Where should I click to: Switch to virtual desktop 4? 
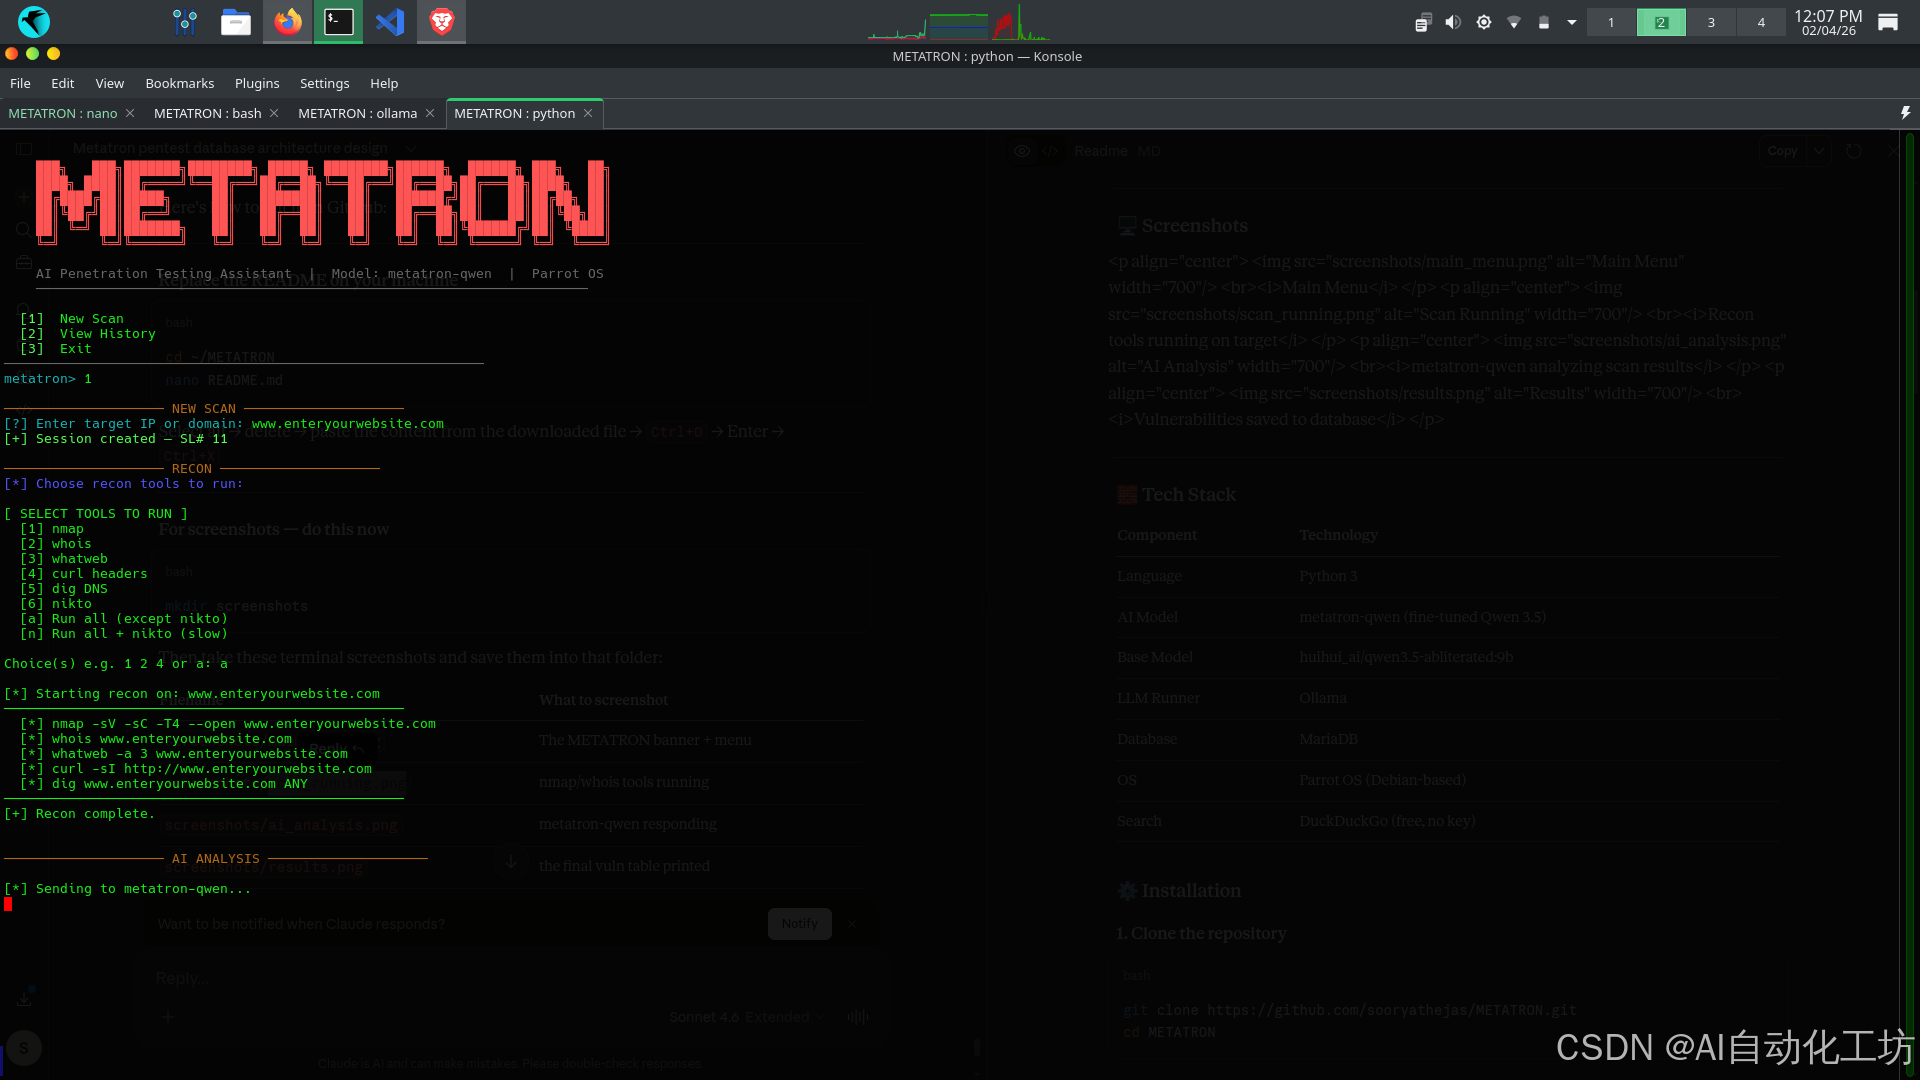[x=1761, y=22]
